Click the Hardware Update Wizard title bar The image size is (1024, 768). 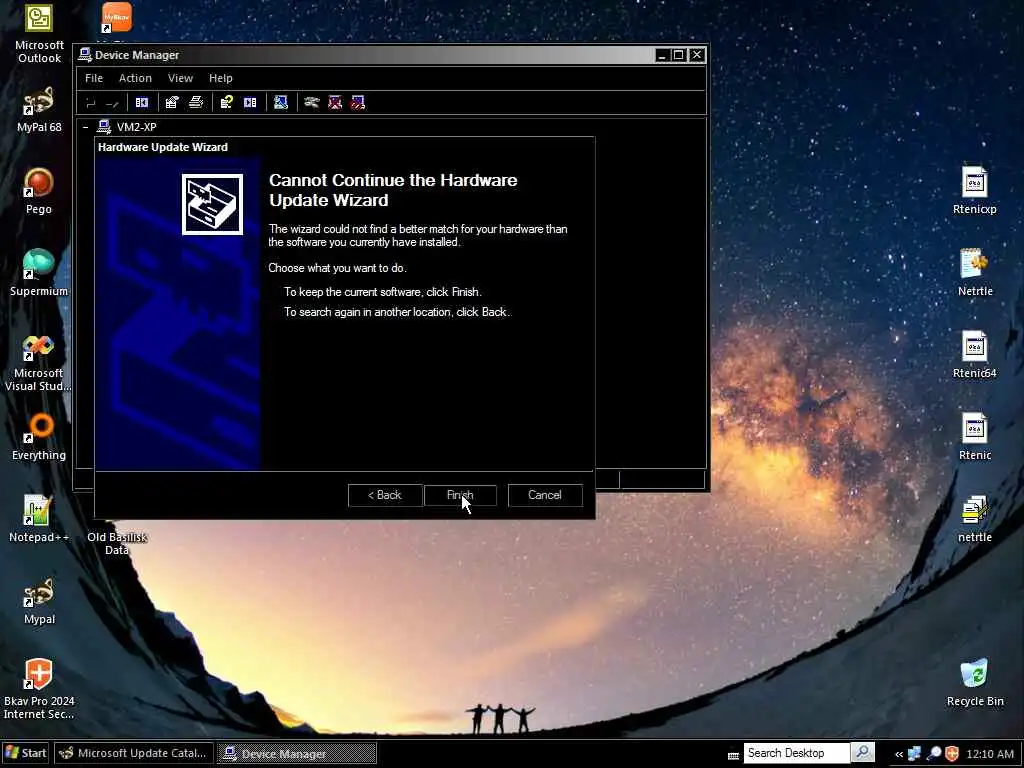pyautogui.click(x=345, y=147)
